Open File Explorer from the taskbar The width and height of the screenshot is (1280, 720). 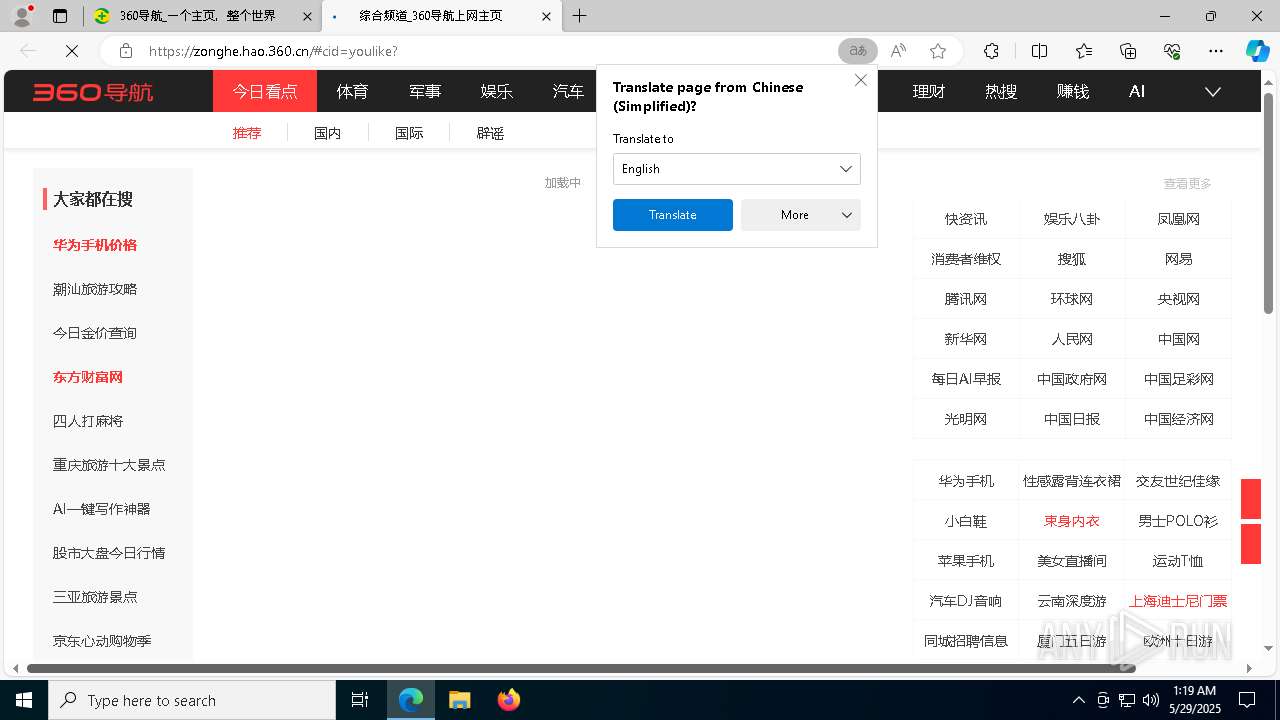tap(459, 700)
